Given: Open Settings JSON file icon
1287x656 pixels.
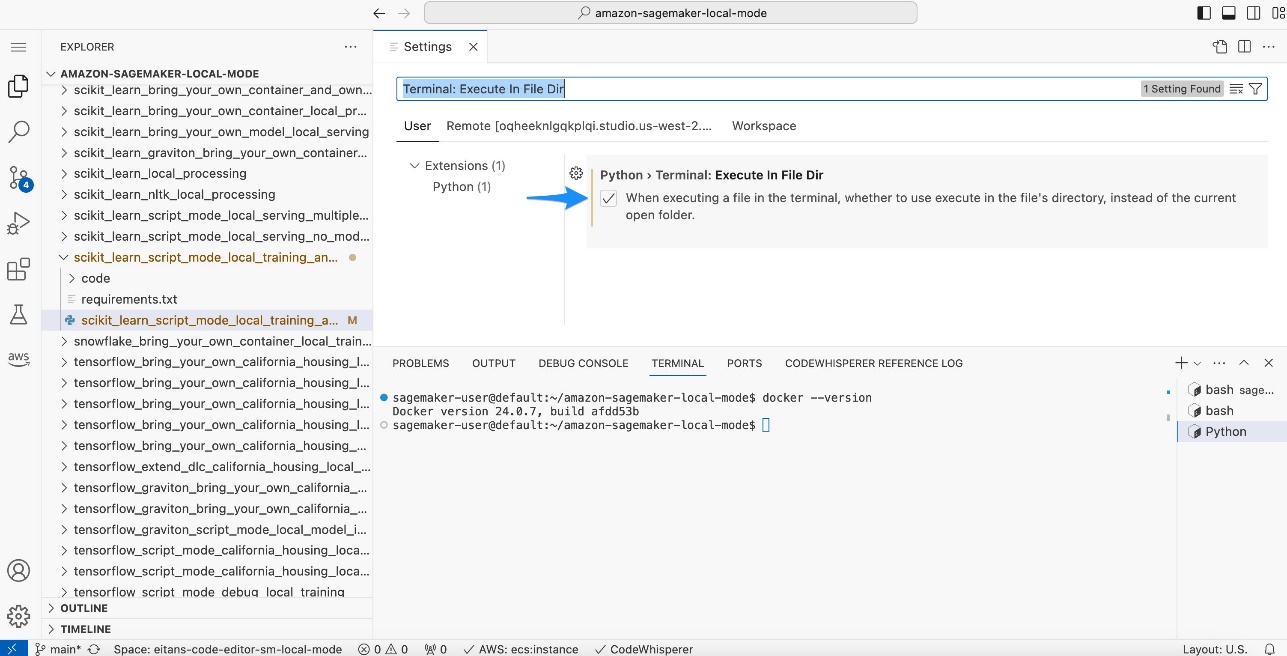Looking at the screenshot, I should coord(1220,46).
